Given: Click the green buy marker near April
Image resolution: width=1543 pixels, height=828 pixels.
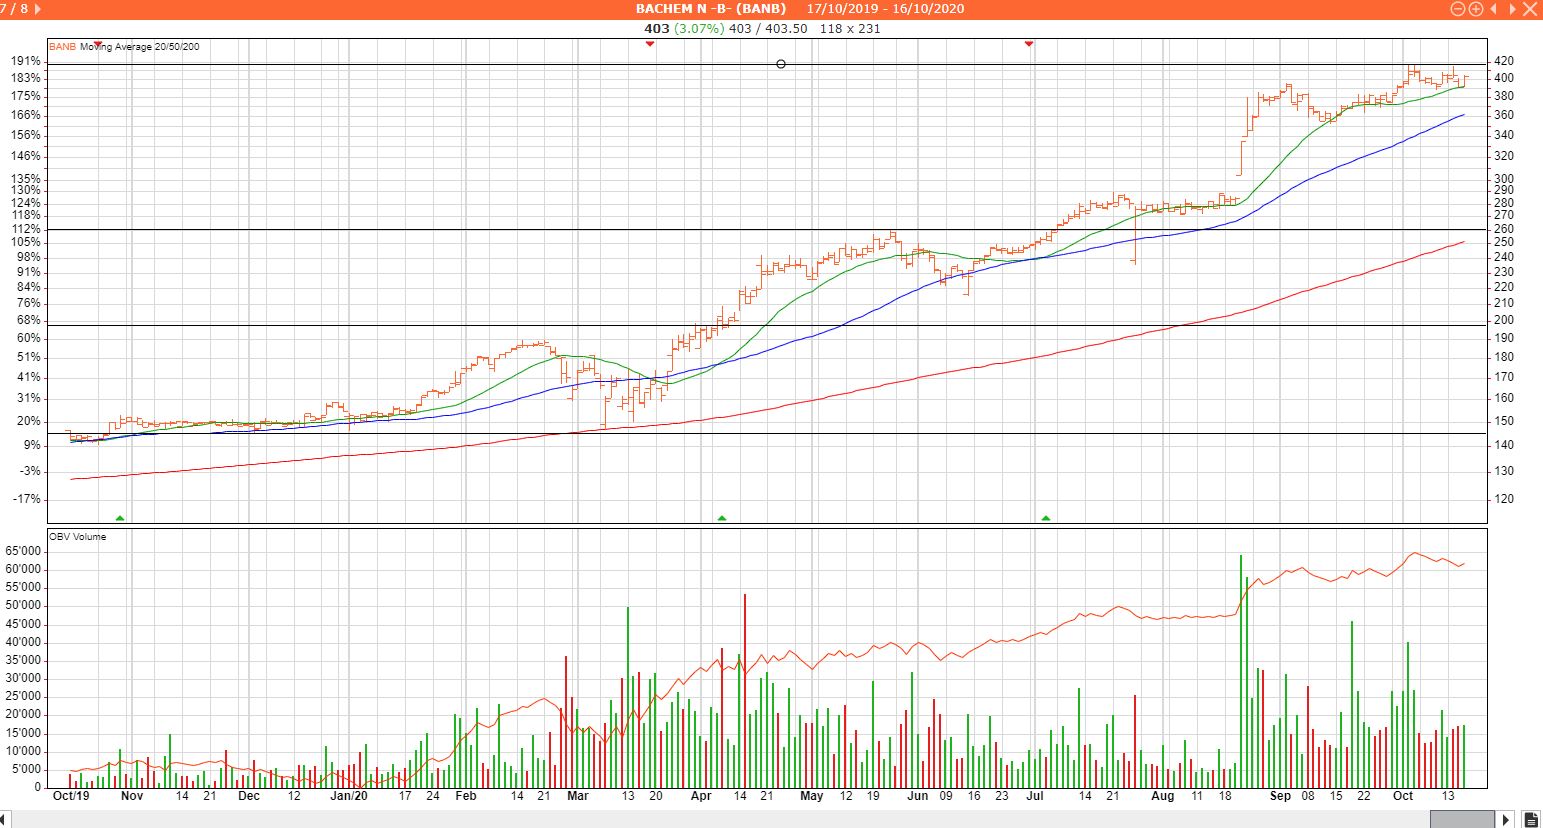Looking at the screenshot, I should click(x=722, y=518).
